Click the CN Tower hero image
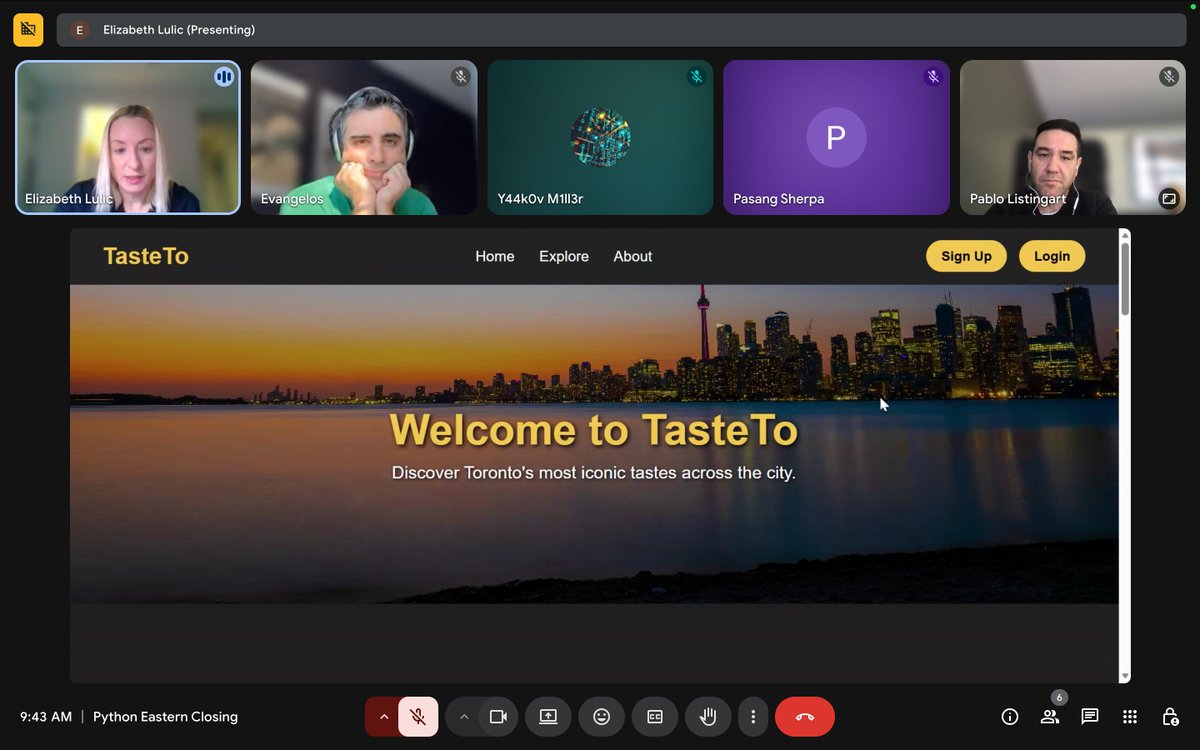The image size is (1200, 750). [x=594, y=444]
